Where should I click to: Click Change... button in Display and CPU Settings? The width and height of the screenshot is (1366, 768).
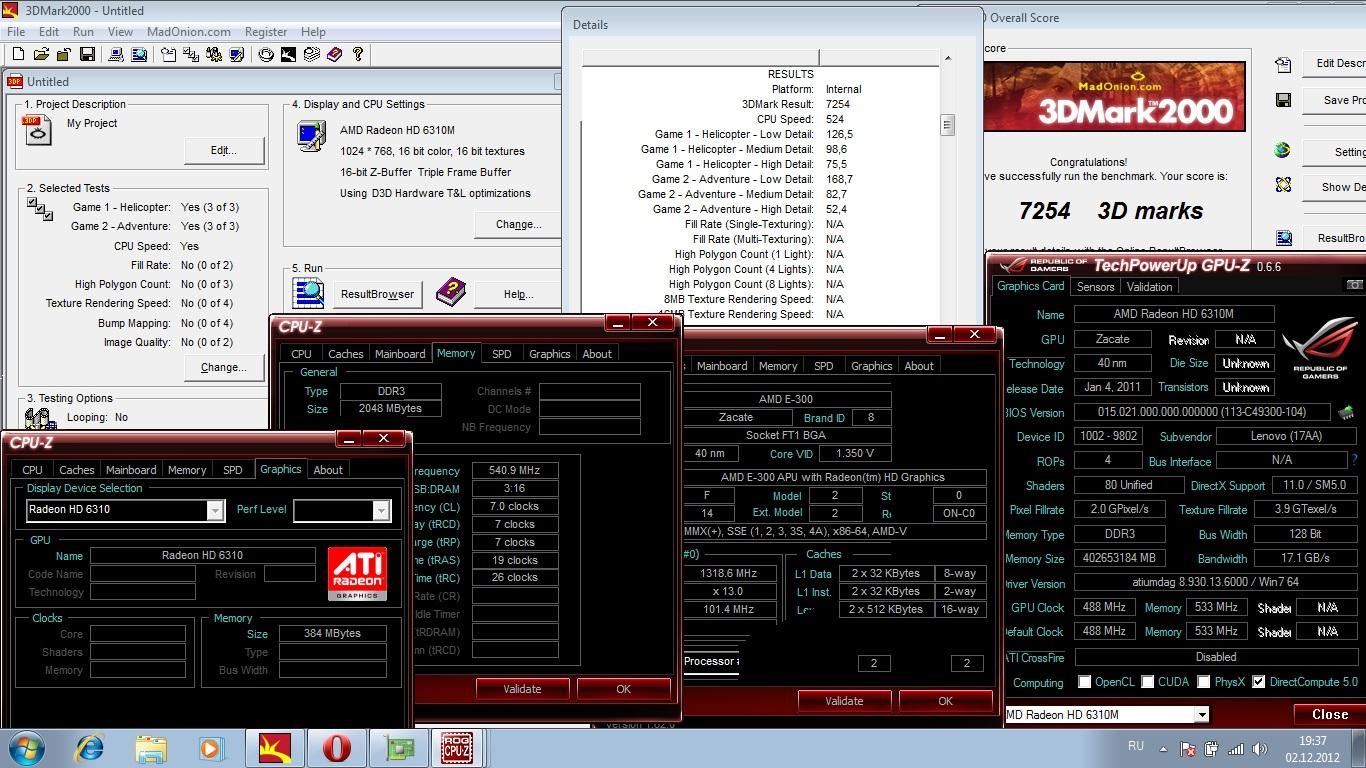coord(519,224)
